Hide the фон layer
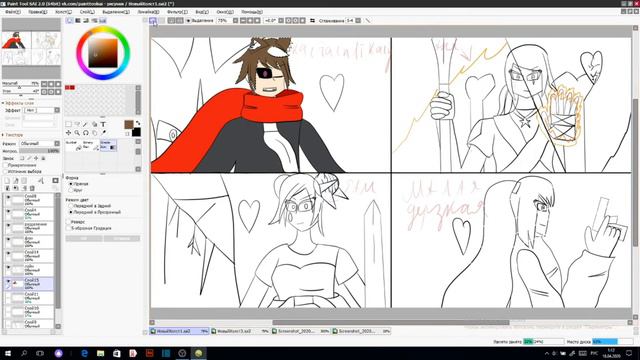 pos(8,240)
